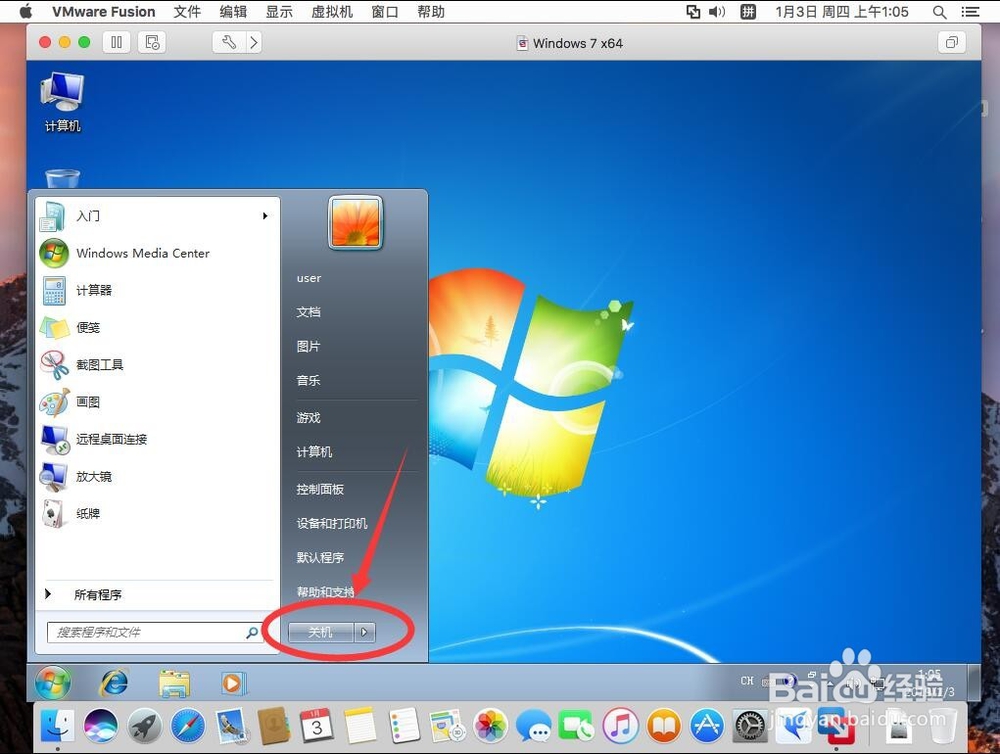Open the 窗口 menu

point(385,11)
